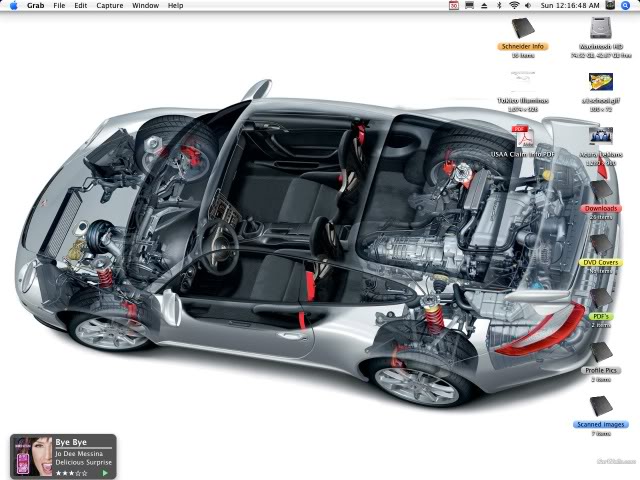
Task: Open the File menu
Action: (x=59, y=5)
